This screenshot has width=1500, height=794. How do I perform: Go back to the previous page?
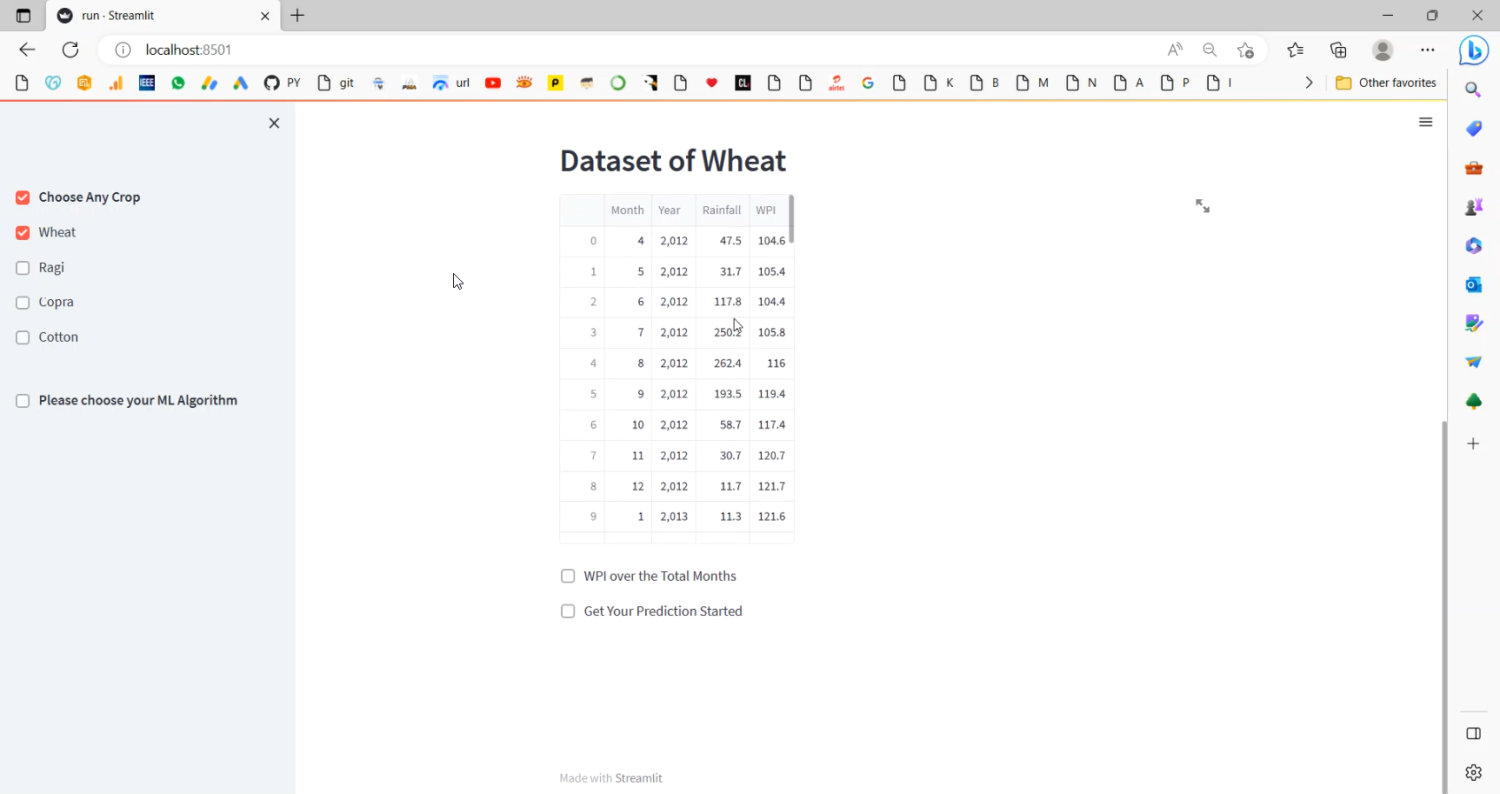tap(27, 50)
